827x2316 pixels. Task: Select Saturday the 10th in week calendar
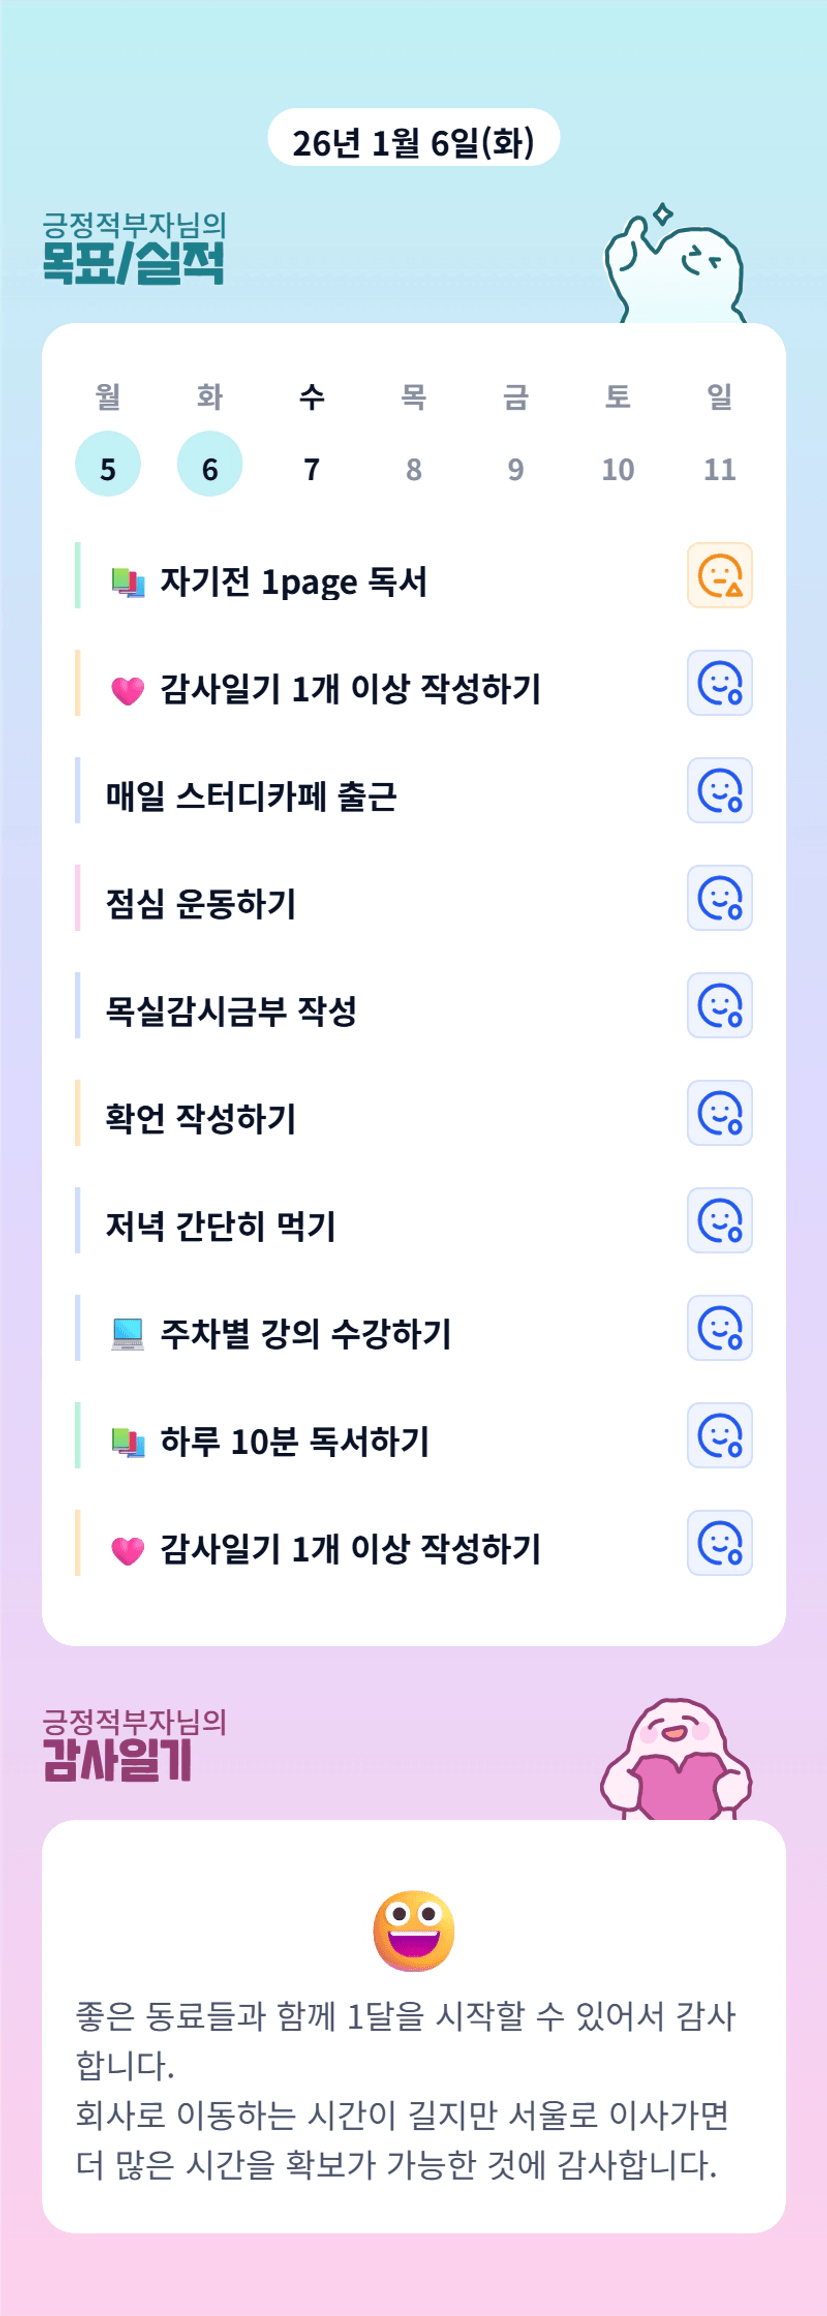618,468
